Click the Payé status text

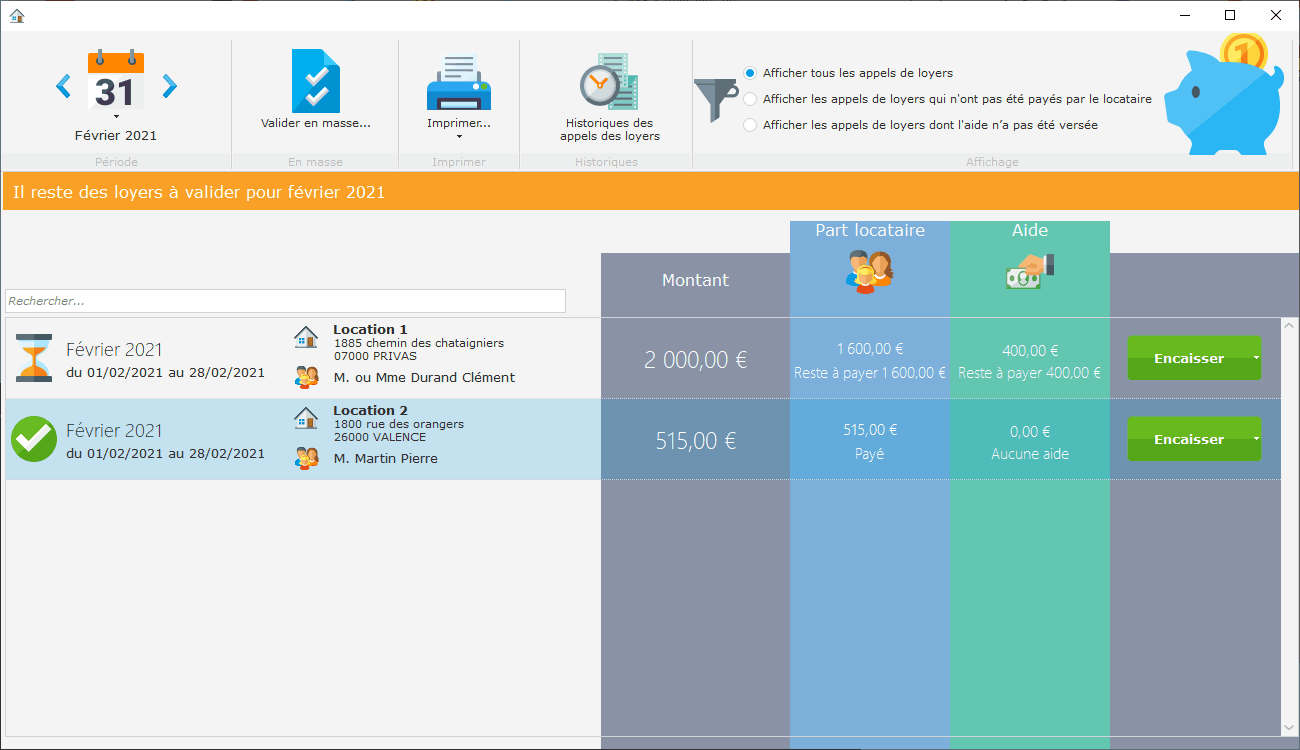(870, 454)
